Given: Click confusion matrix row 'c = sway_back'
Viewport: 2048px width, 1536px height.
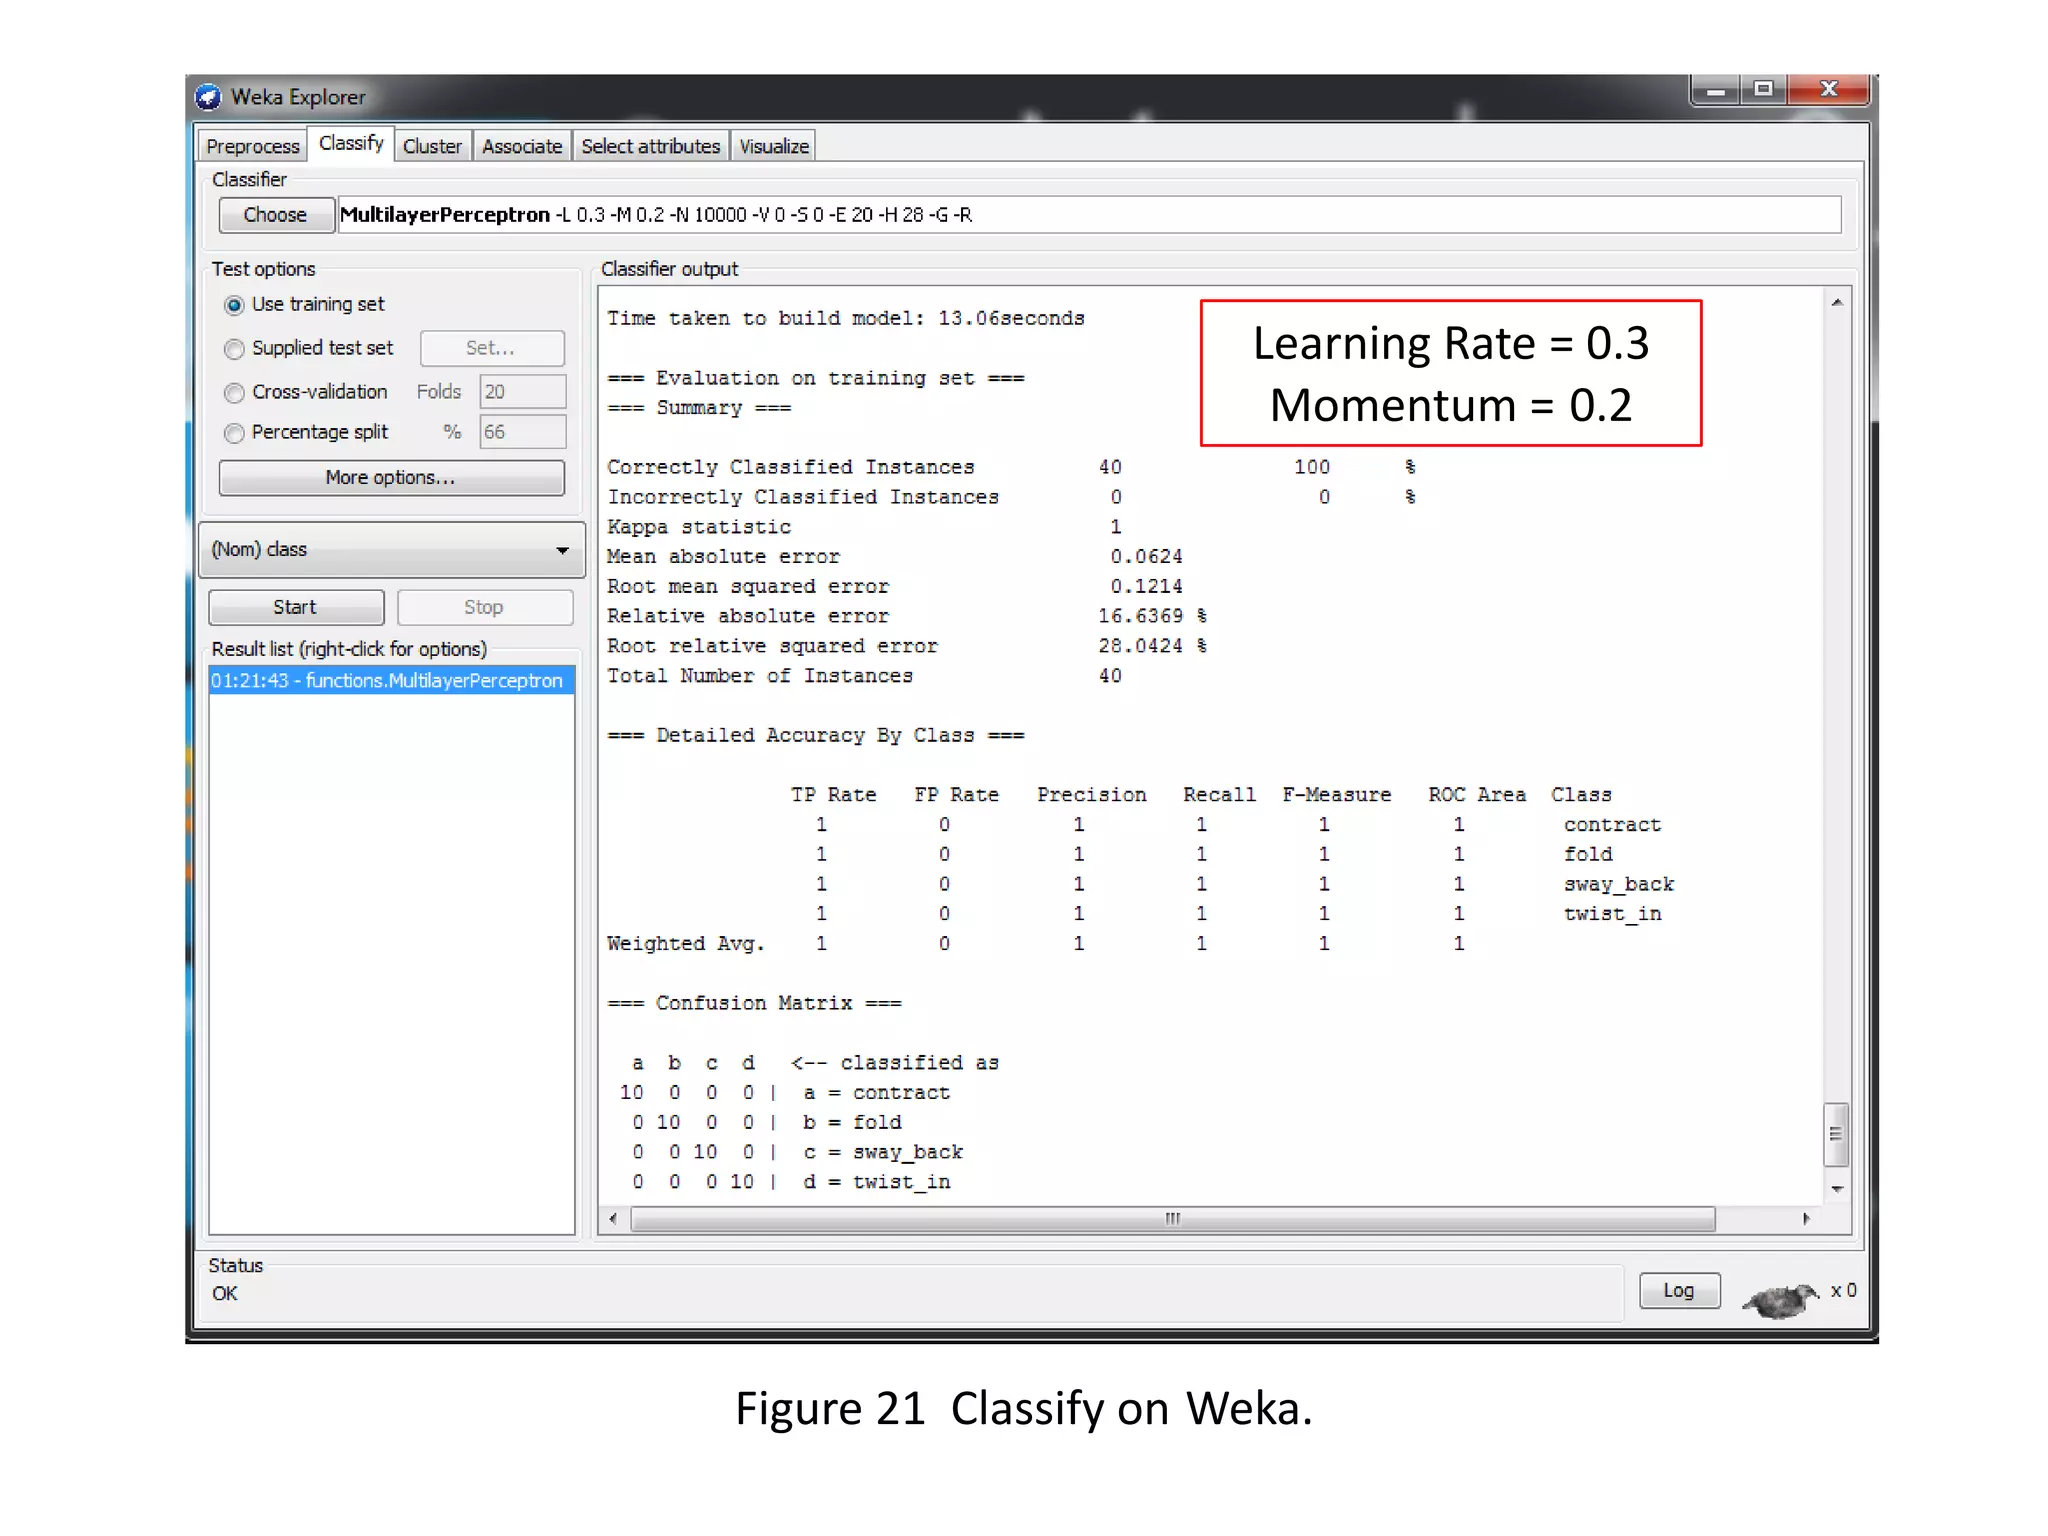Looking at the screenshot, I should [797, 1153].
